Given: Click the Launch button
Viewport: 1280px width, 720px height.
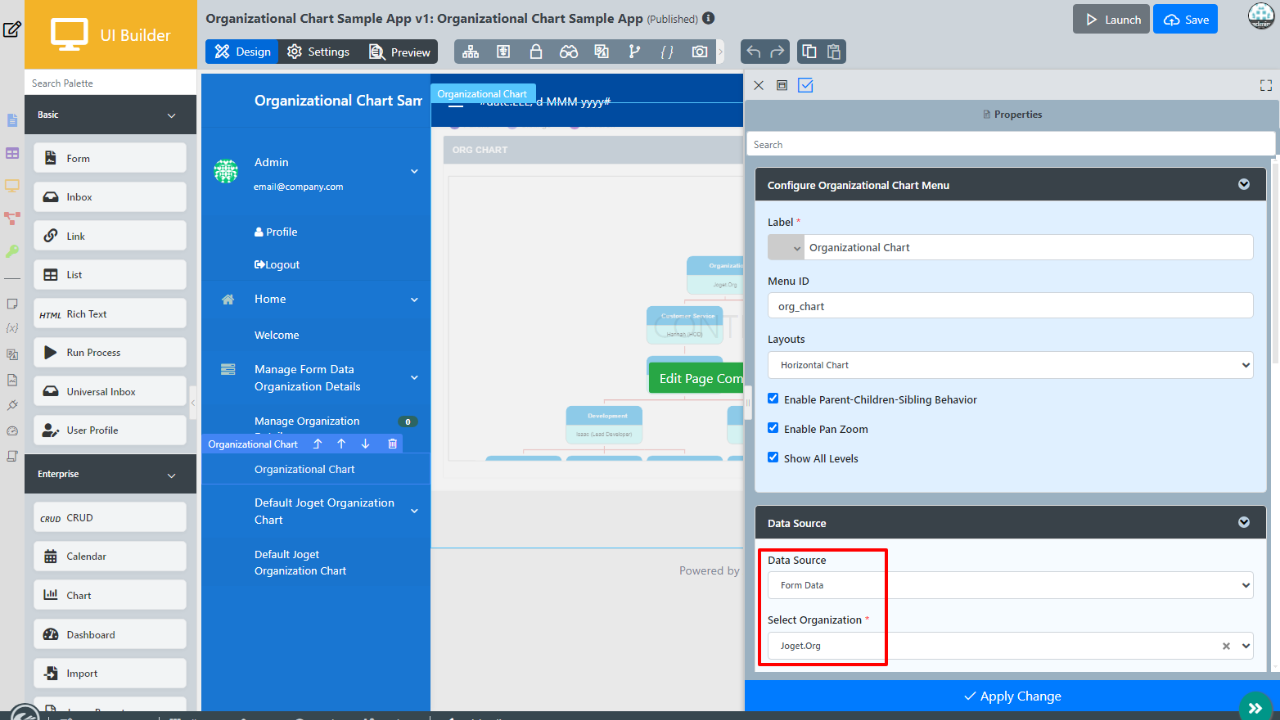Looking at the screenshot, I should coord(1111,20).
